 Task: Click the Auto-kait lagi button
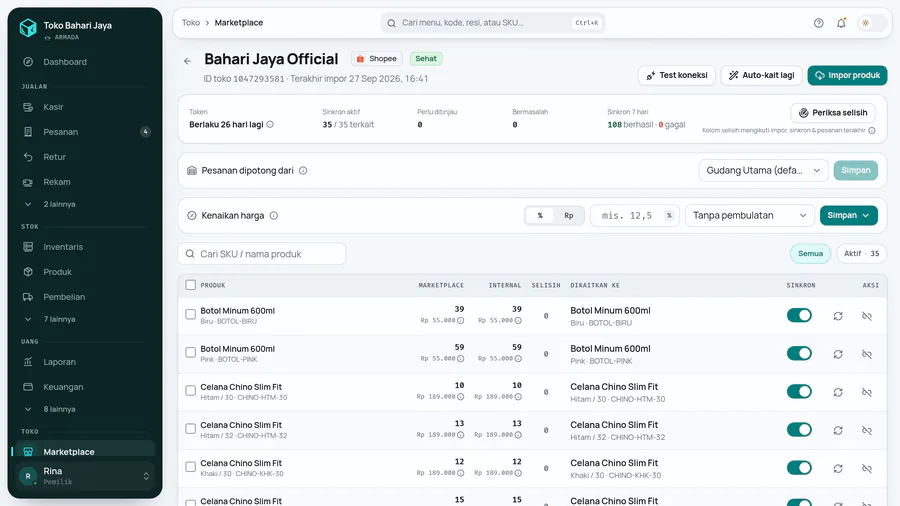(x=761, y=75)
